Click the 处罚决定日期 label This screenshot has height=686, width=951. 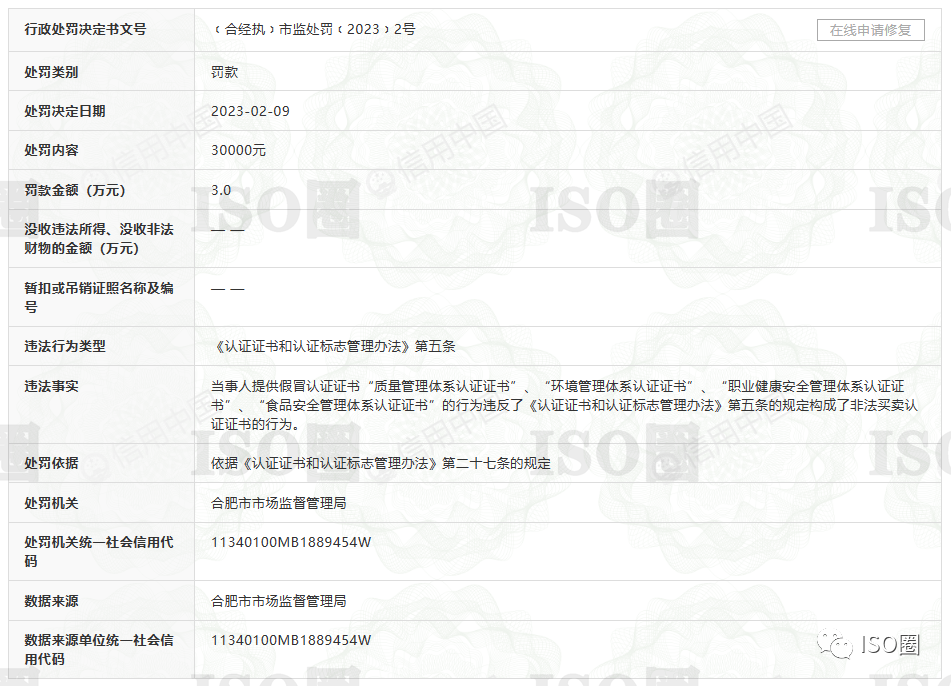tap(65, 111)
